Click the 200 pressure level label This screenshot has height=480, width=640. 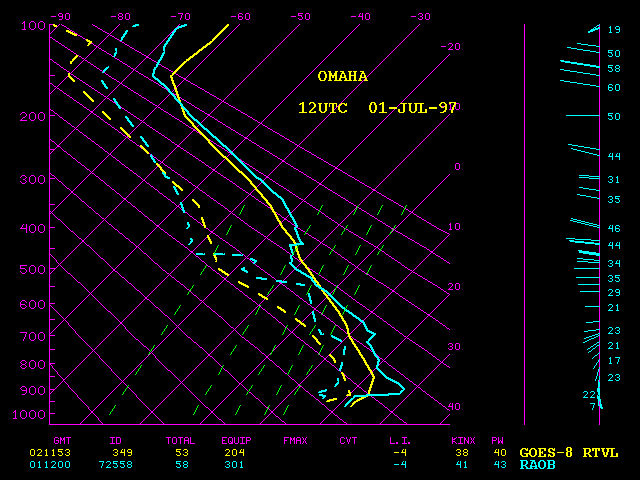pyautogui.click(x=33, y=116)
